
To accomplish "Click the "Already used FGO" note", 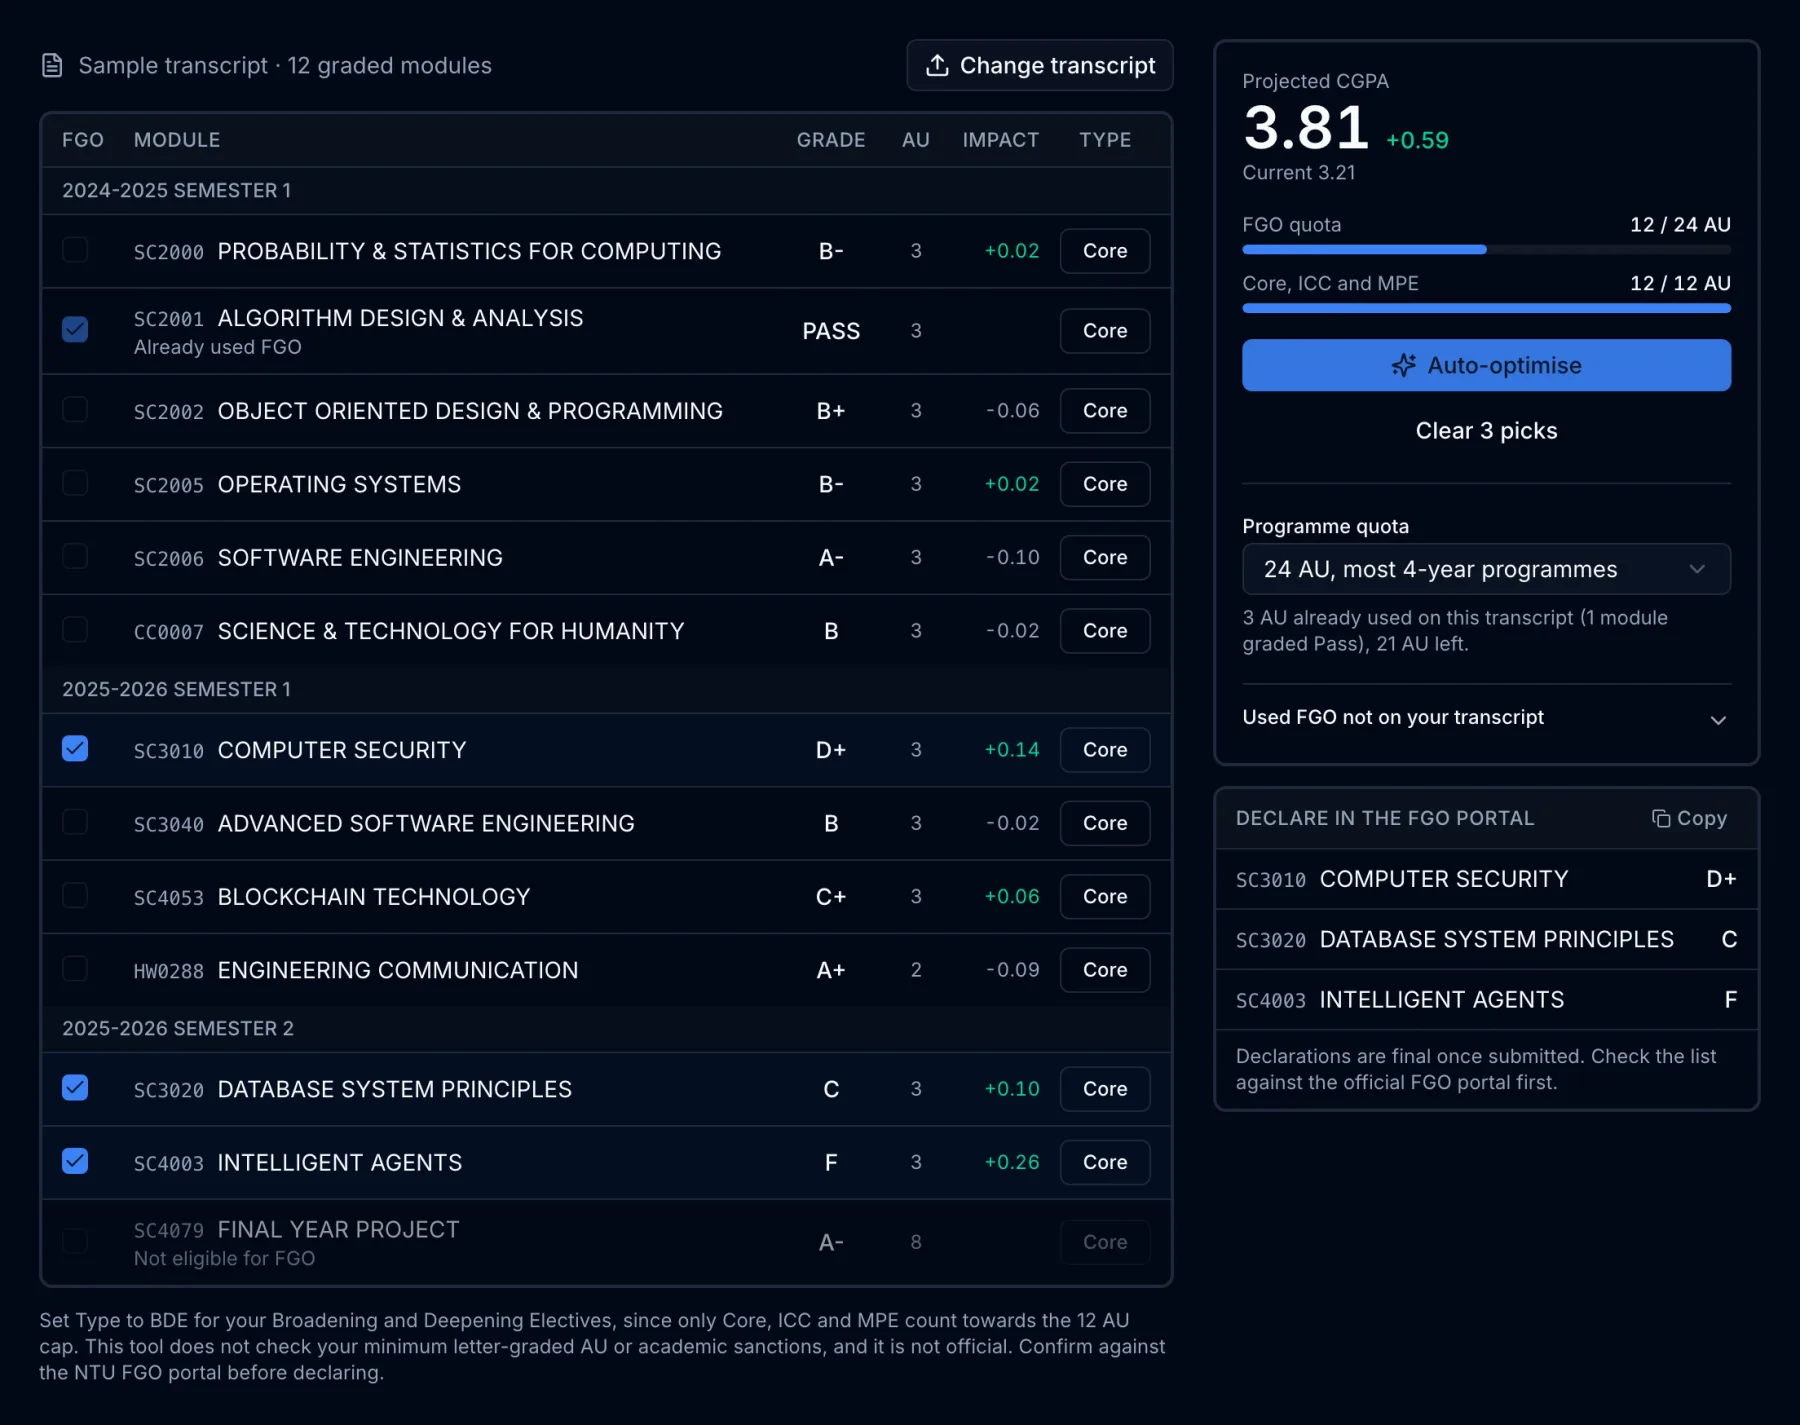I will (x=218, y=347).
